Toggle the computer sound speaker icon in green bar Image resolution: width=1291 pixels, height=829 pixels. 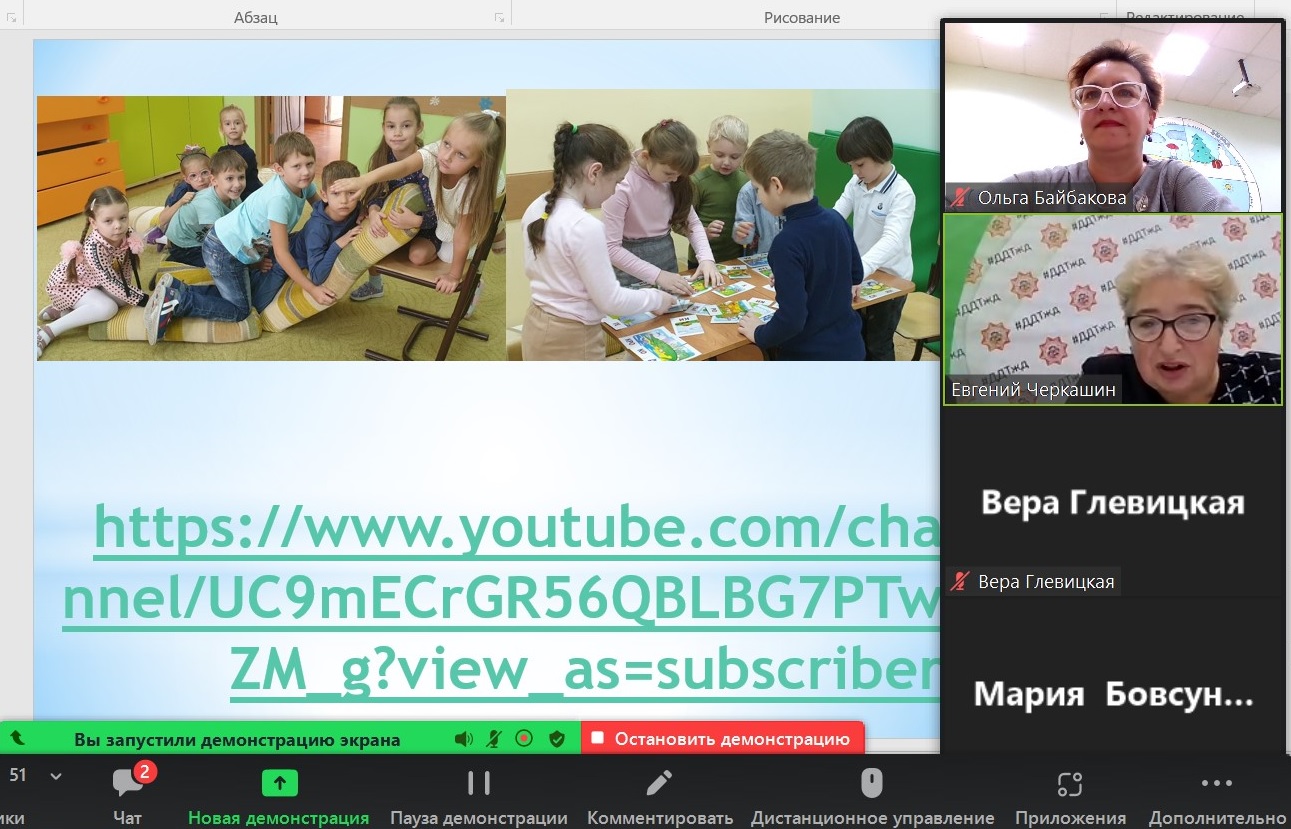click(x=463, y=739)
